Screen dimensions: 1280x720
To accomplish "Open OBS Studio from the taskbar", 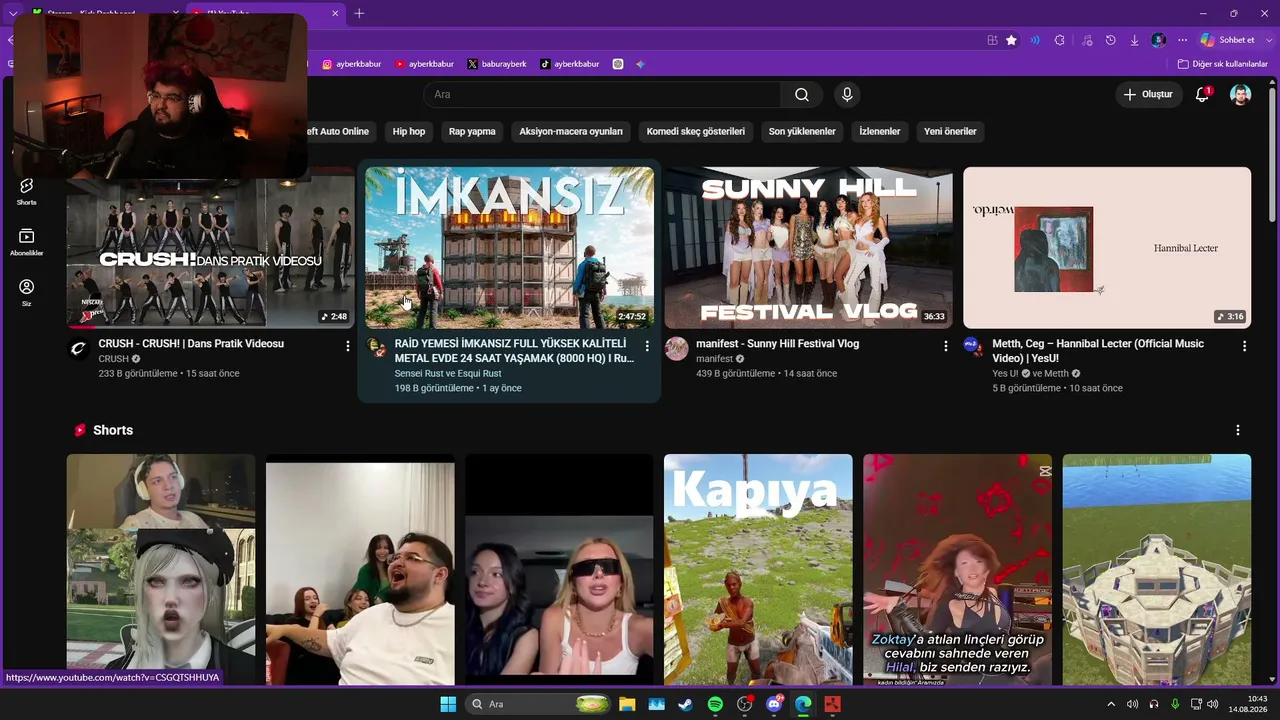I will click(744, 704).
